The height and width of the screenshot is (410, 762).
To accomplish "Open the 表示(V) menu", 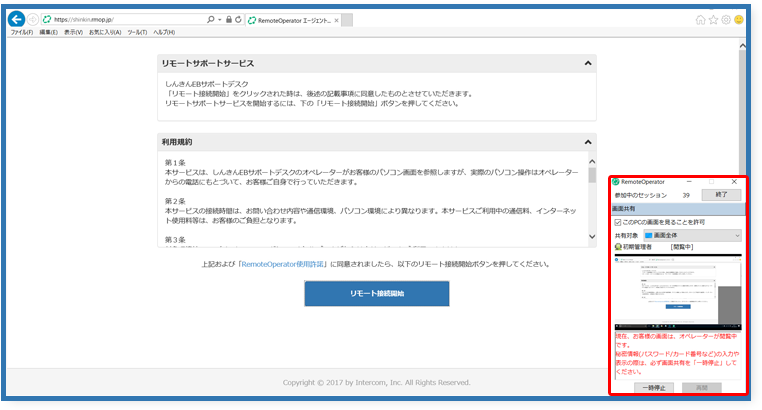I will [x=73, y=32].
